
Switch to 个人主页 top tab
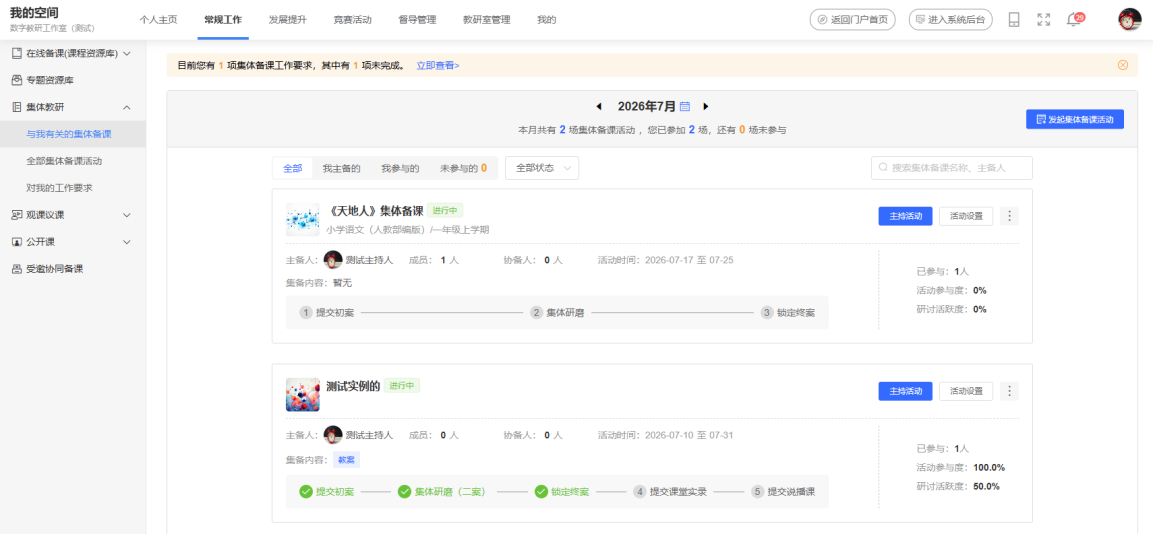pyautogui.click(x=158, y=20)
